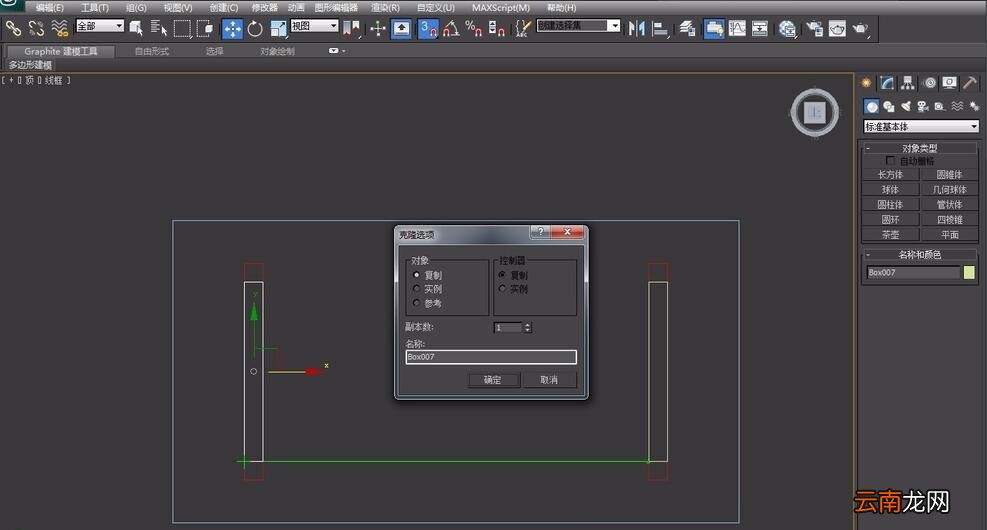
Task: Activate the Select Object tool
Action: pos(135,28)
